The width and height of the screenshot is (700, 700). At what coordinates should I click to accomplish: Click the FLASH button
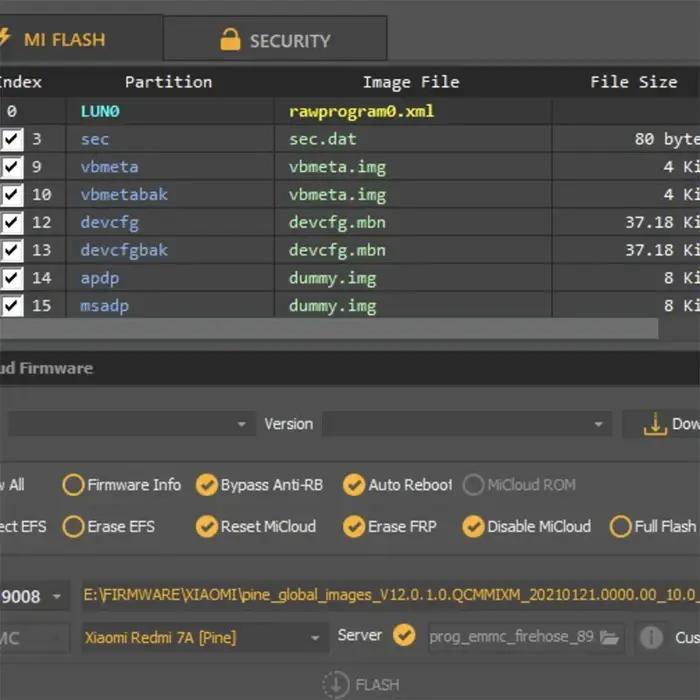pyautogui.click(x=361, y=684)
